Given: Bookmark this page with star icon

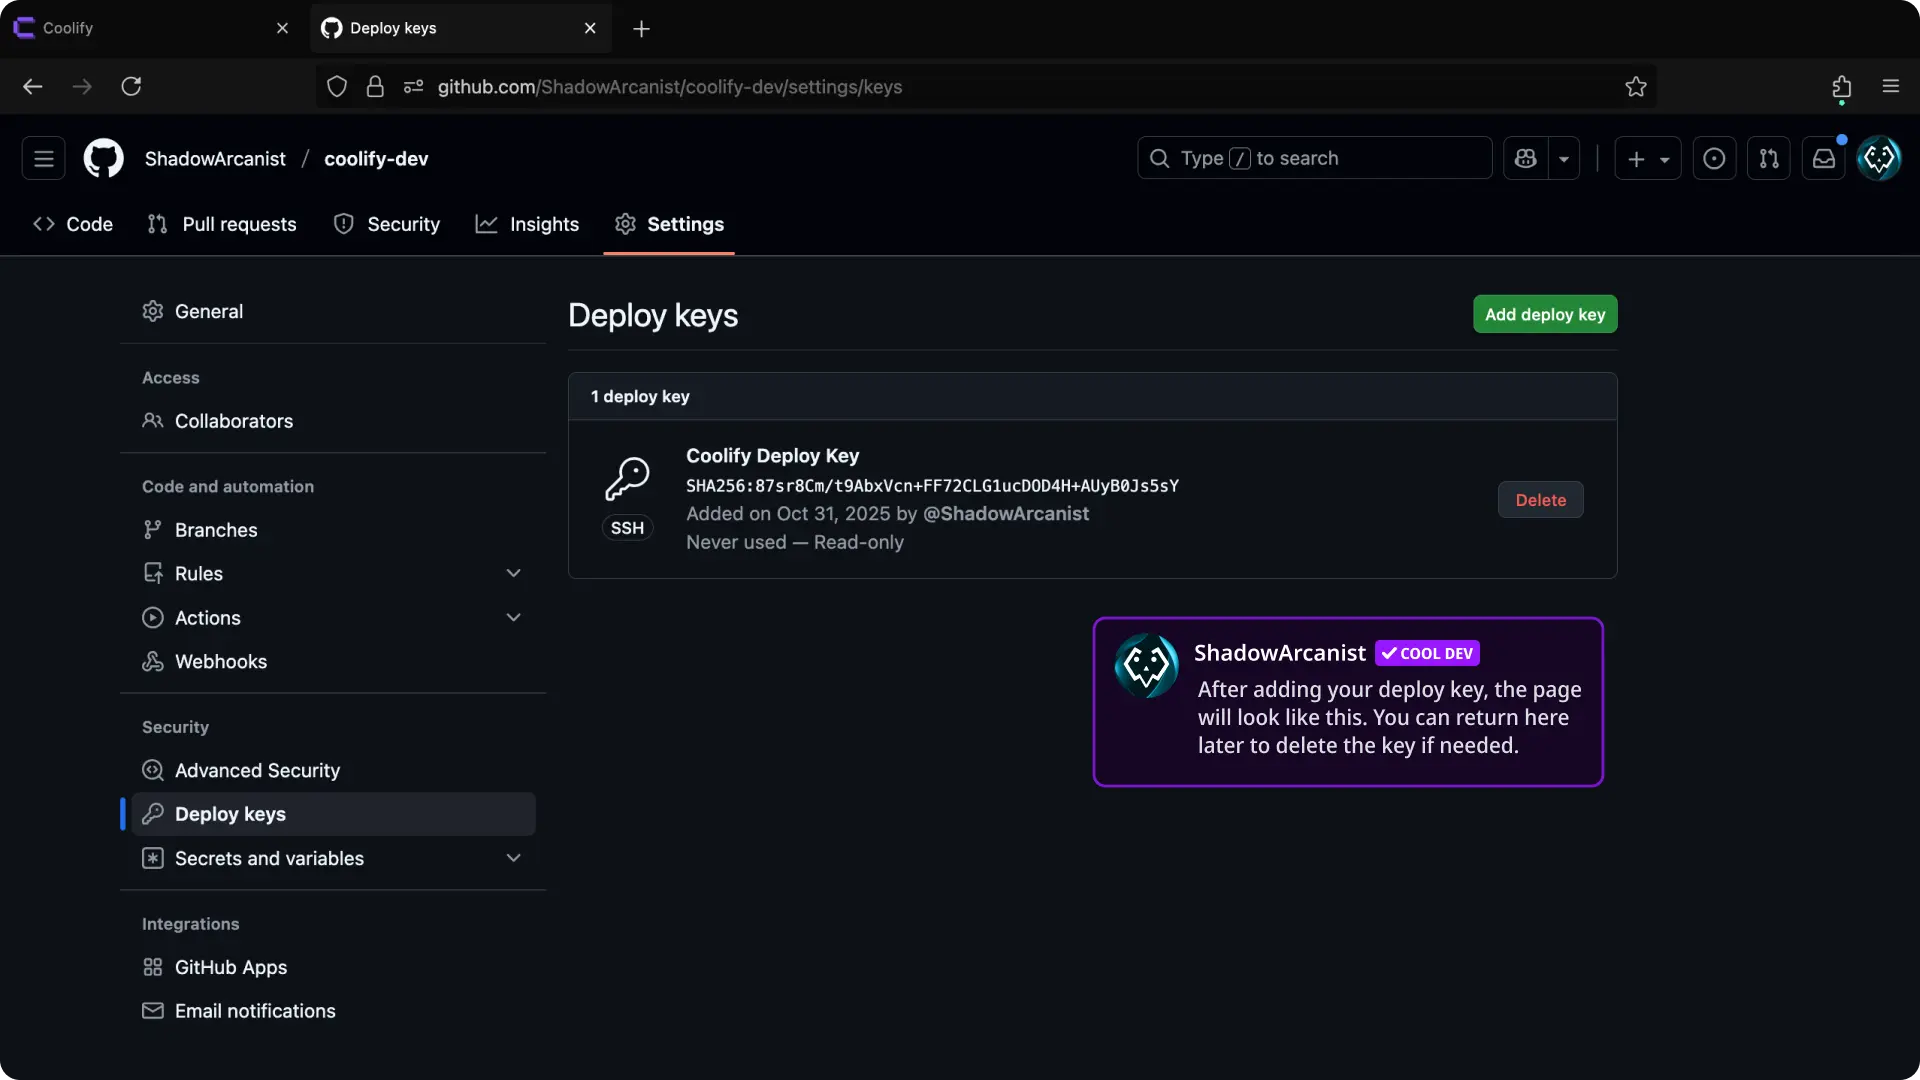Looking at the screenshot, I should coord(1635,87).
